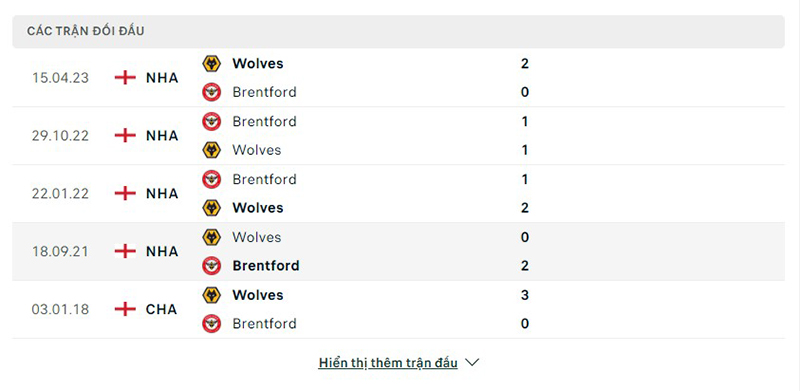Click the Wolves crest in the 03.01.18 match
The width and height of the screenshot is (800, 391).
pos(211,295)
